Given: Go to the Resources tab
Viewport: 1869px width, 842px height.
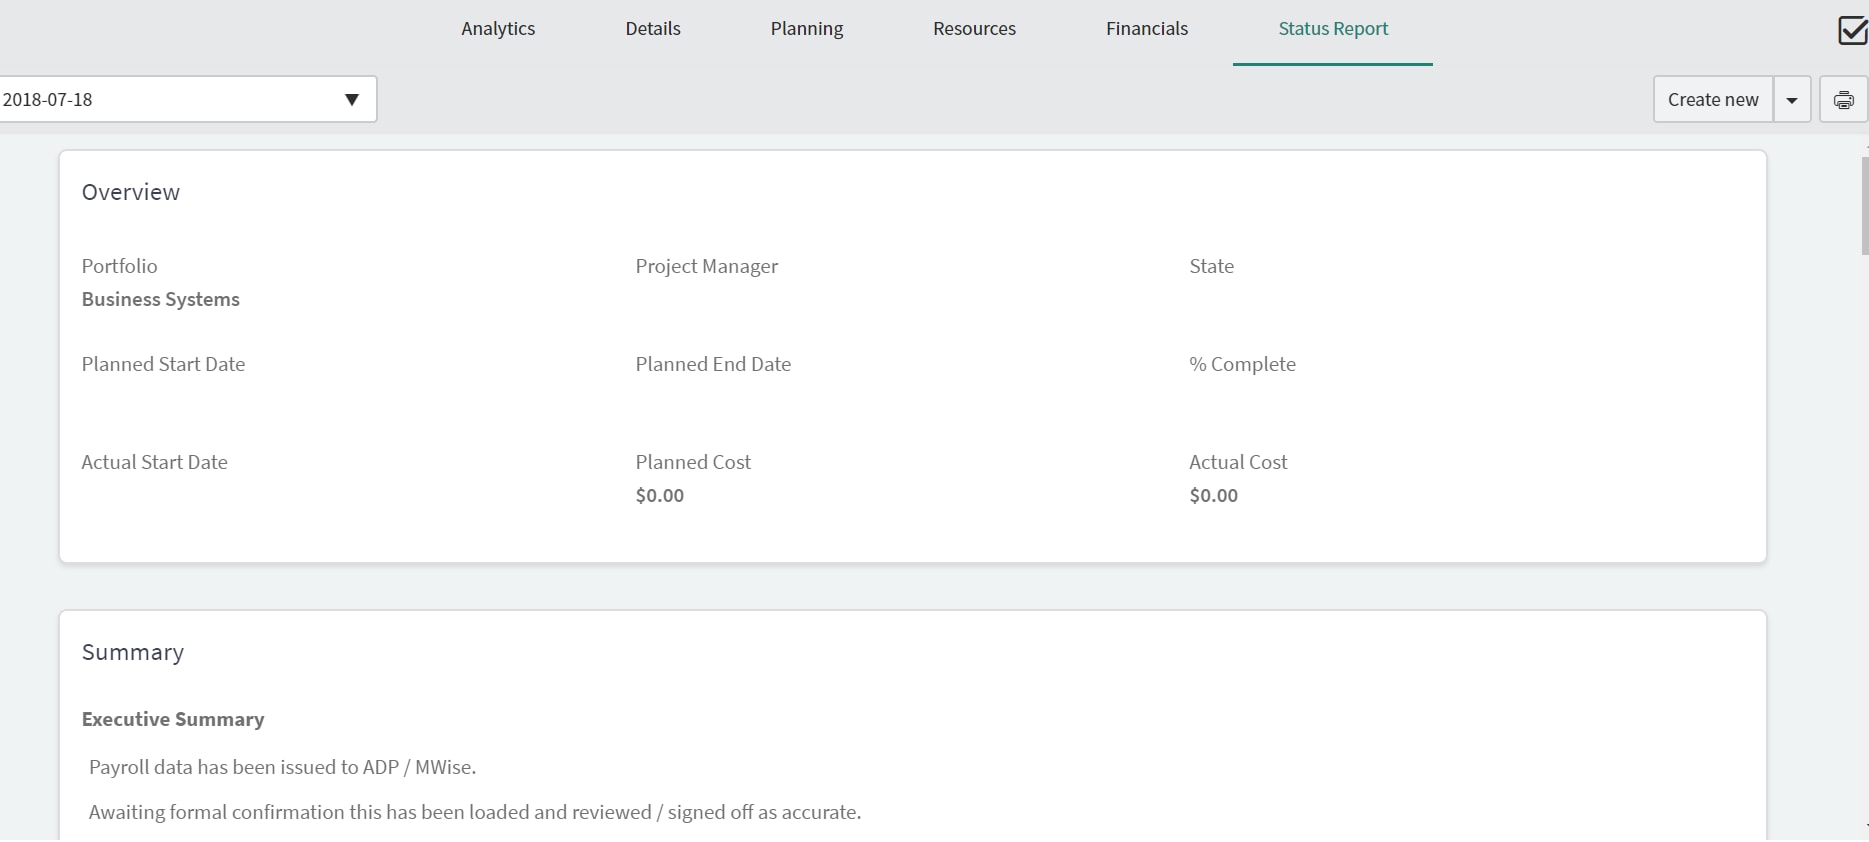Looking at the screenshot, I should coord(974,29).
